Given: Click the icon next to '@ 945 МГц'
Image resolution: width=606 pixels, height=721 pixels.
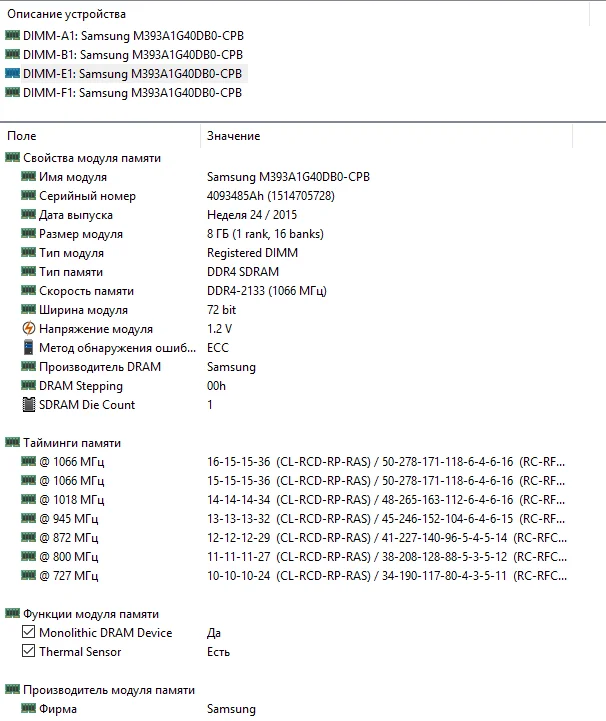Looking at the screenshot, I should coord(29,518).
